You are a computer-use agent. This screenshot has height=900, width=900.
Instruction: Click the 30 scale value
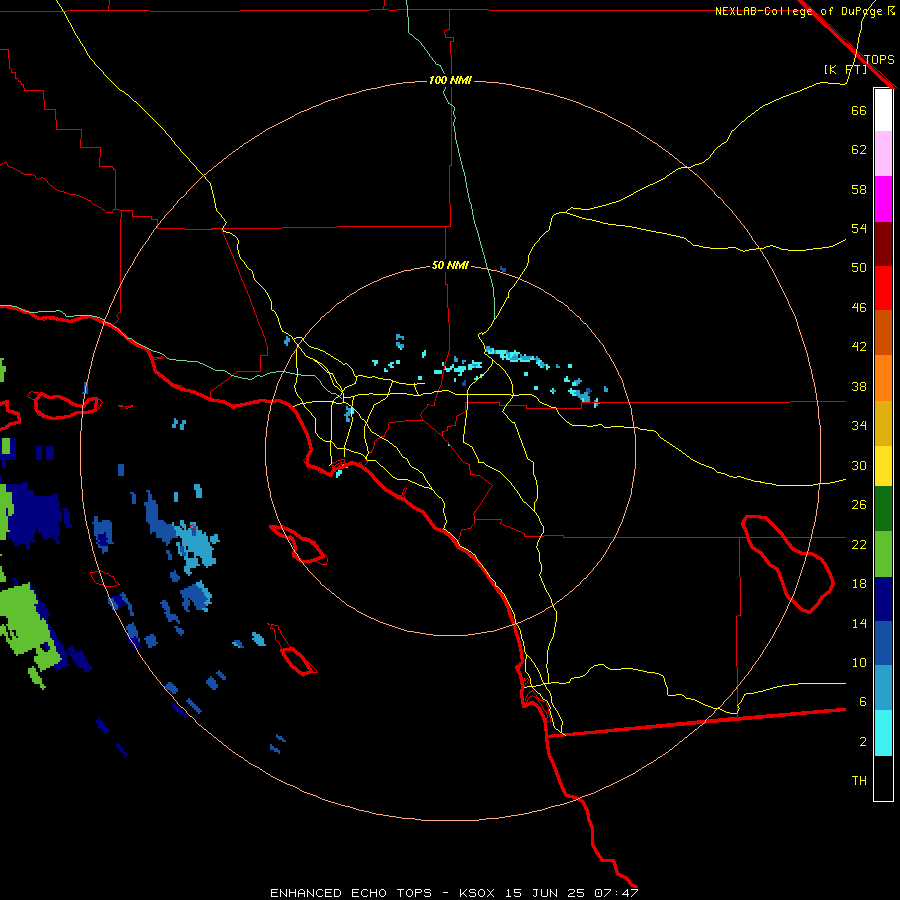point(859,465)
